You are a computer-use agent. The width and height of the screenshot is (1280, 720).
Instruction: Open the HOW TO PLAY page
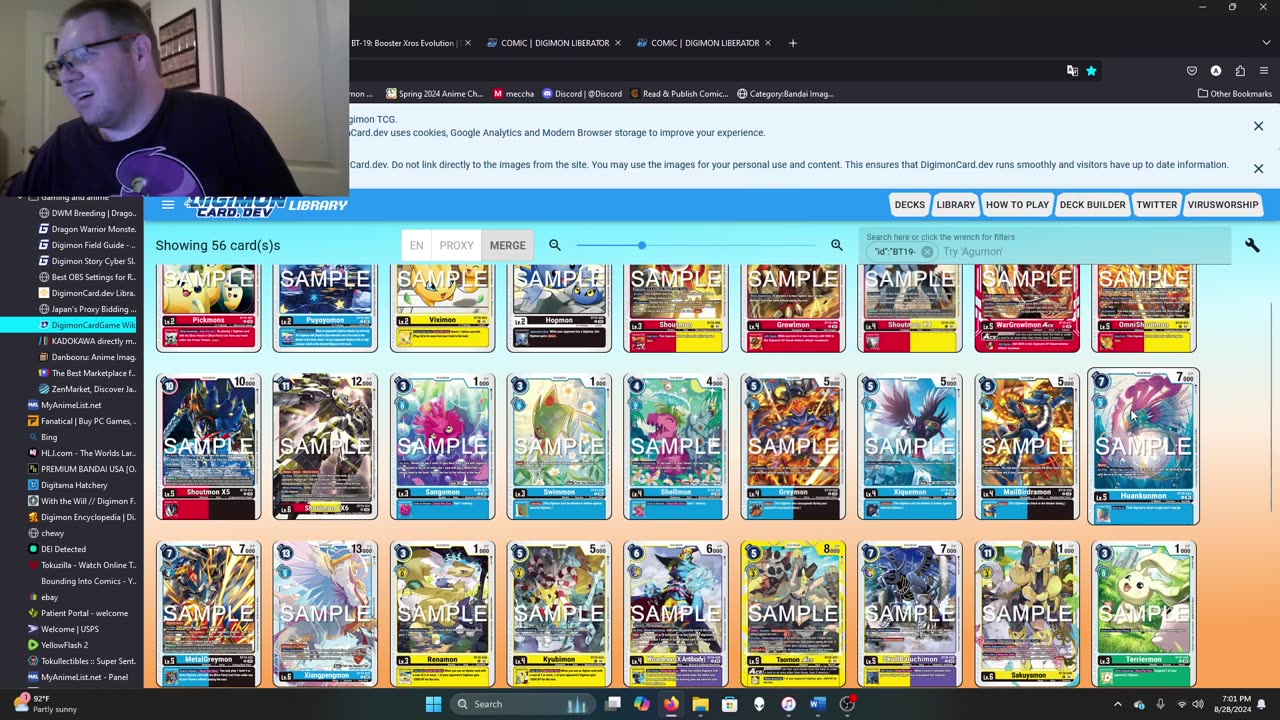[1017, 205]
